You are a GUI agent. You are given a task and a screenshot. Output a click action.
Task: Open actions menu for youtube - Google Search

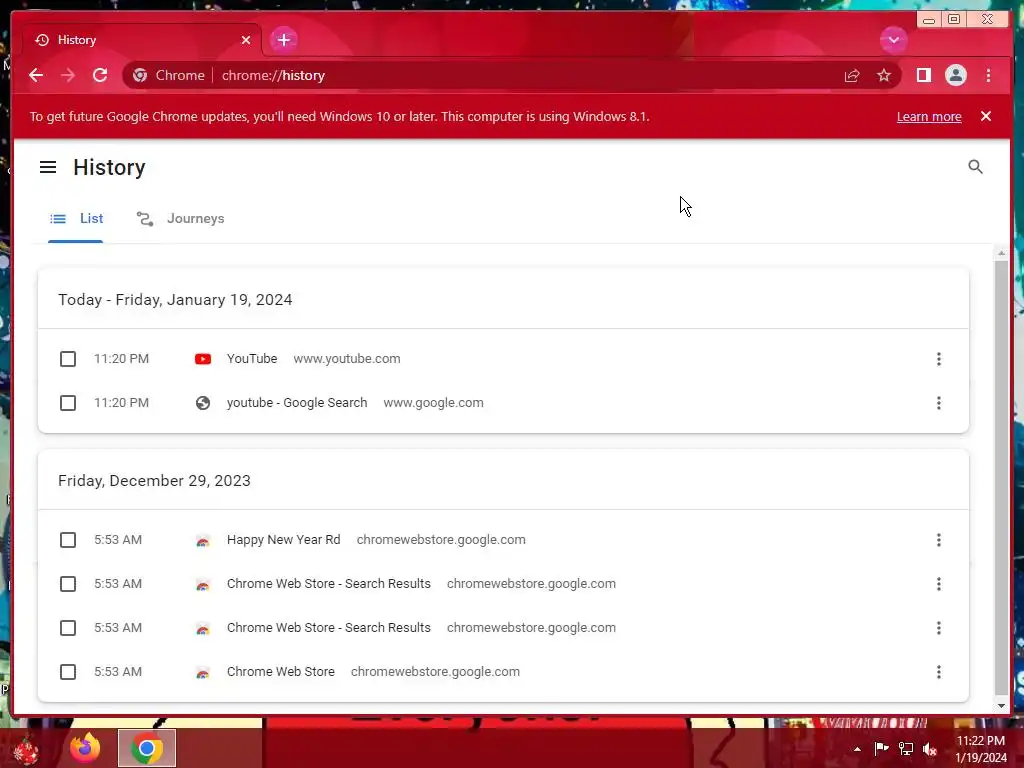click(x=938, y=403)
